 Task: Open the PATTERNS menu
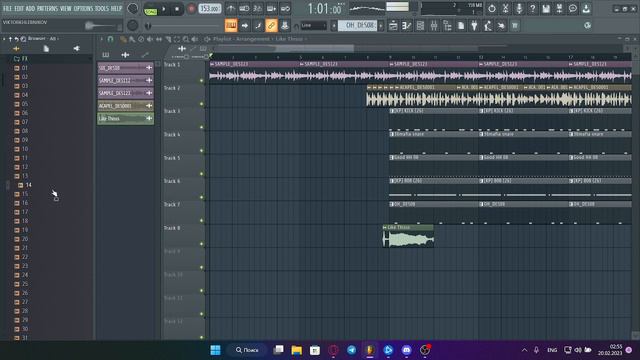[x=47, y=8]
